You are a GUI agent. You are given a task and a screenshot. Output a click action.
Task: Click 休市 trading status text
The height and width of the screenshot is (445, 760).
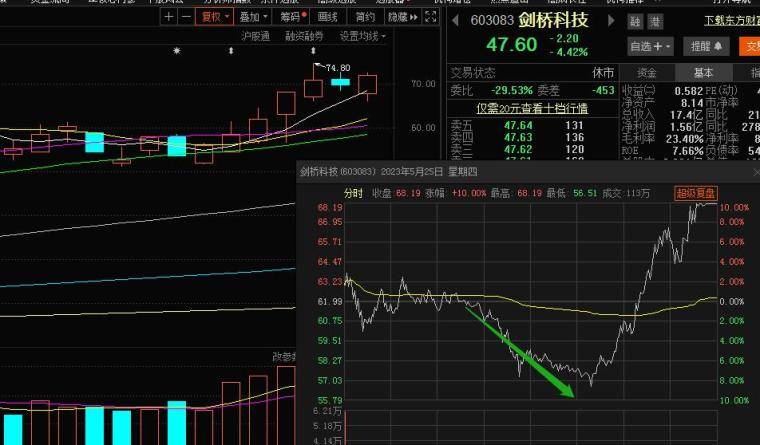click(603, 73)
